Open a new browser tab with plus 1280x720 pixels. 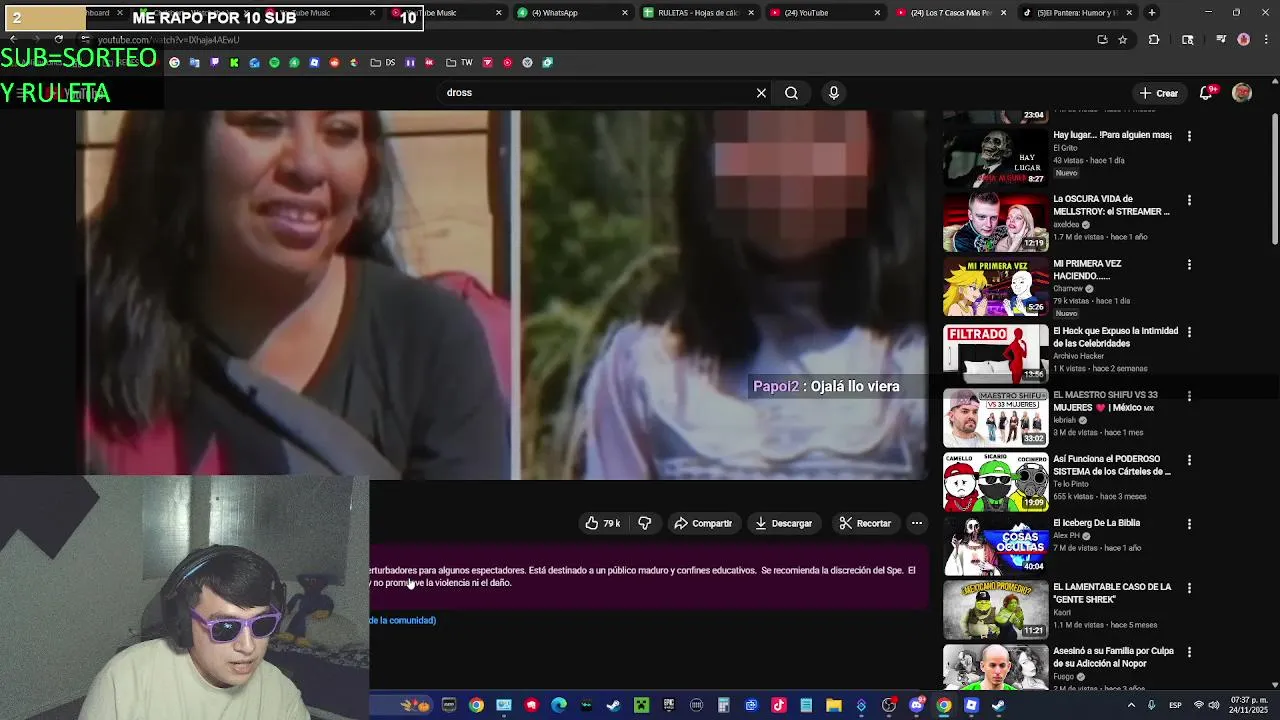[1152, 13]
